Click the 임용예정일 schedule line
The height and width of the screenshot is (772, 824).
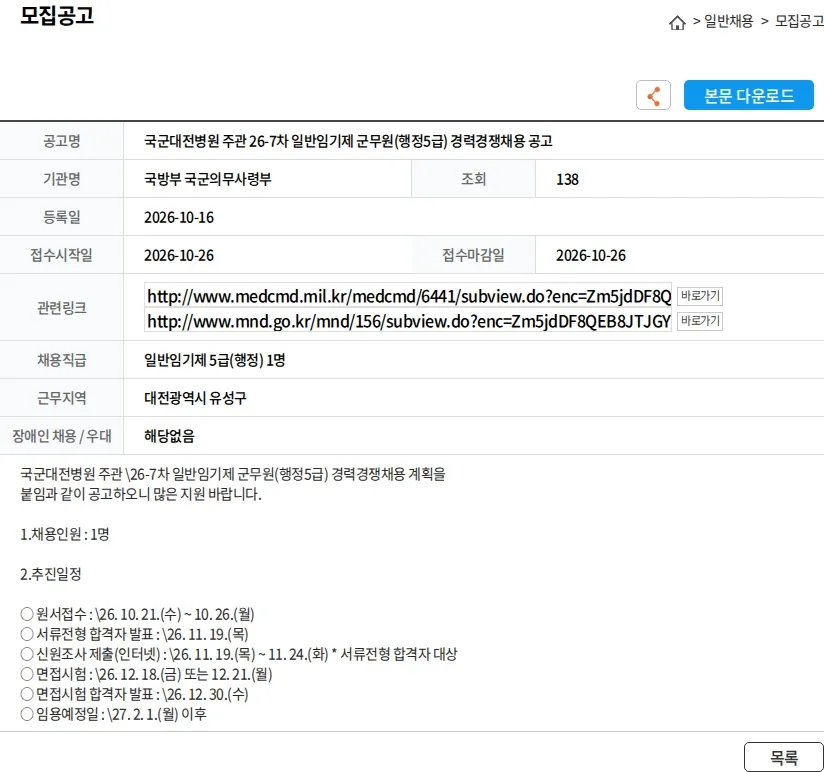pos(113,714)
